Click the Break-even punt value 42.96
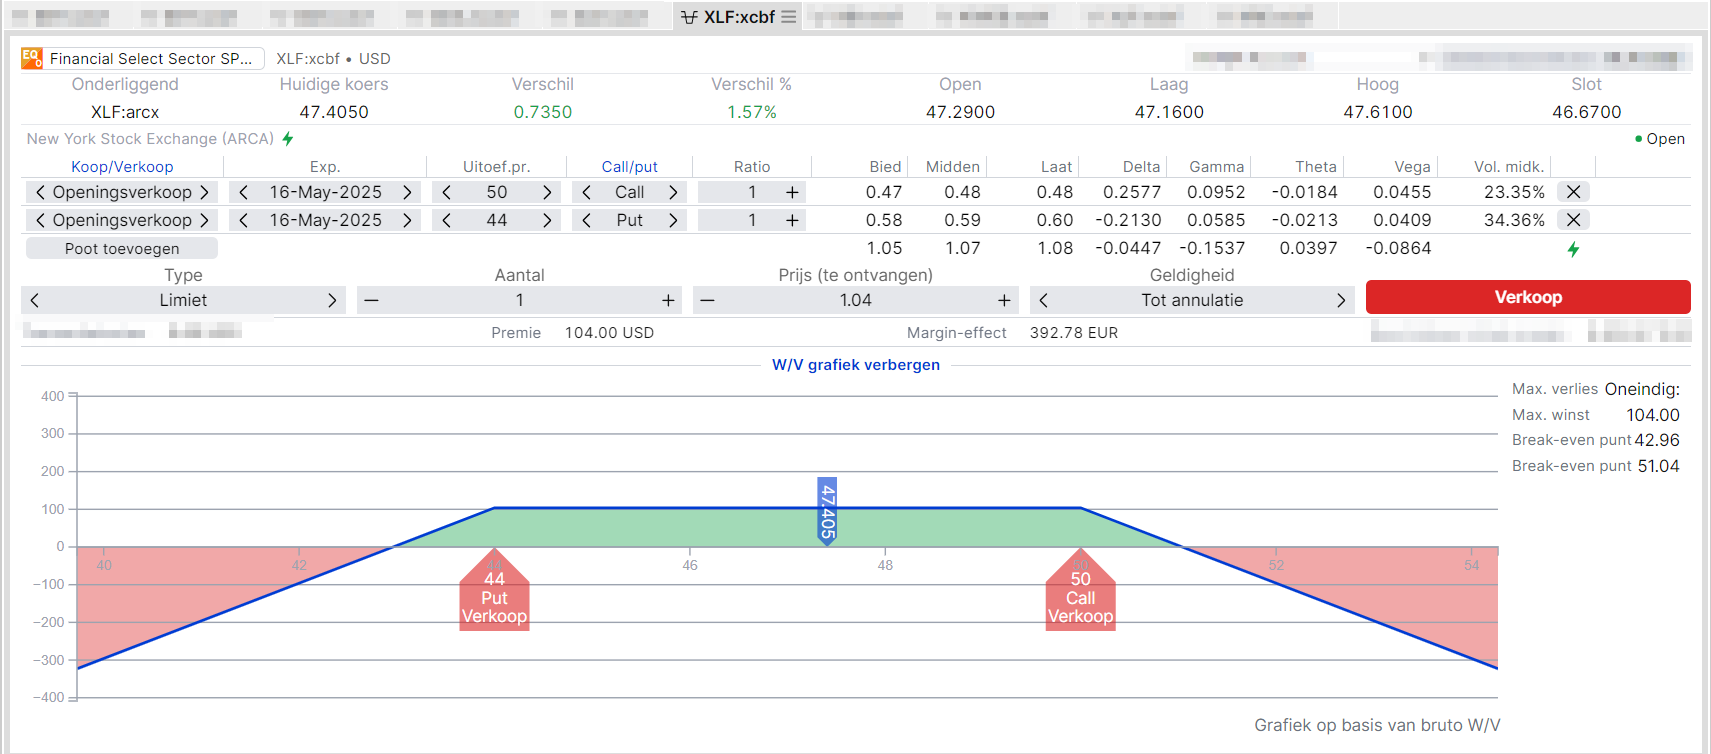Viewport: 1711px width, 754px height. click(x=1657, y=440)
